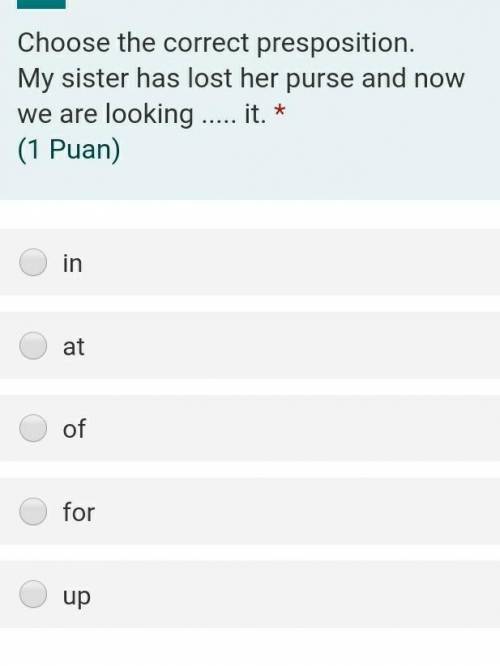This screenshot has height=666, width=500.
Task: Click the "Choose the correct presposition." heading
Action: [216, 43]
